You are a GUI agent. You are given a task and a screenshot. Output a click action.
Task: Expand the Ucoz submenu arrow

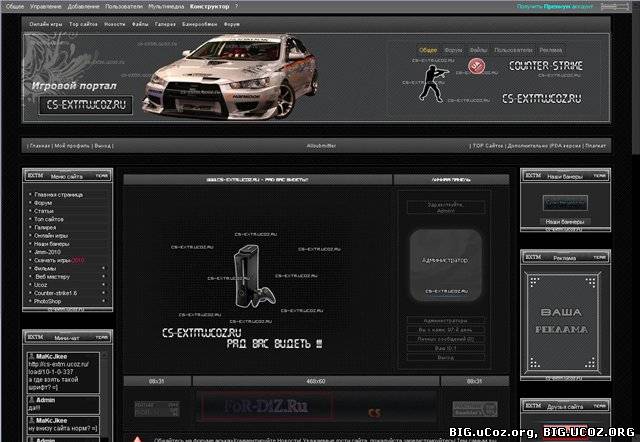coord(103,285)
